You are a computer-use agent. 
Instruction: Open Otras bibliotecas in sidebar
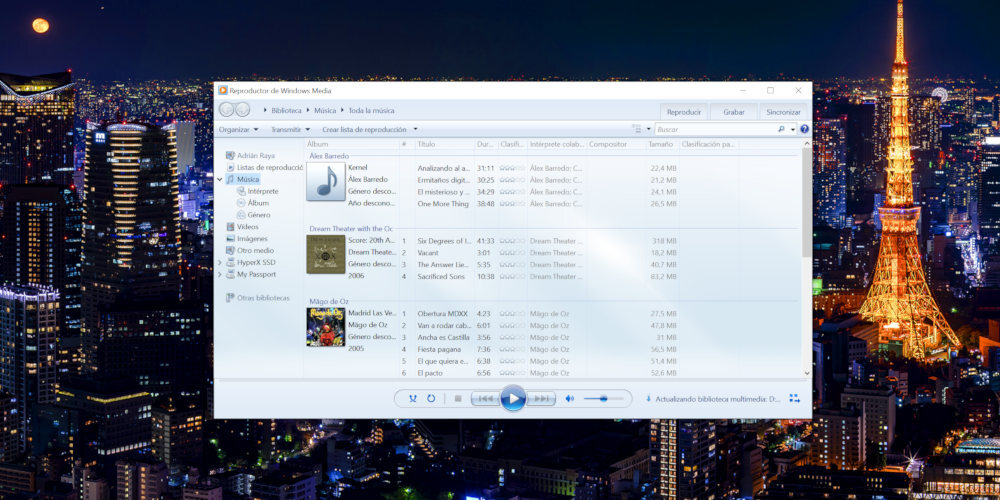tap(257, 298)
